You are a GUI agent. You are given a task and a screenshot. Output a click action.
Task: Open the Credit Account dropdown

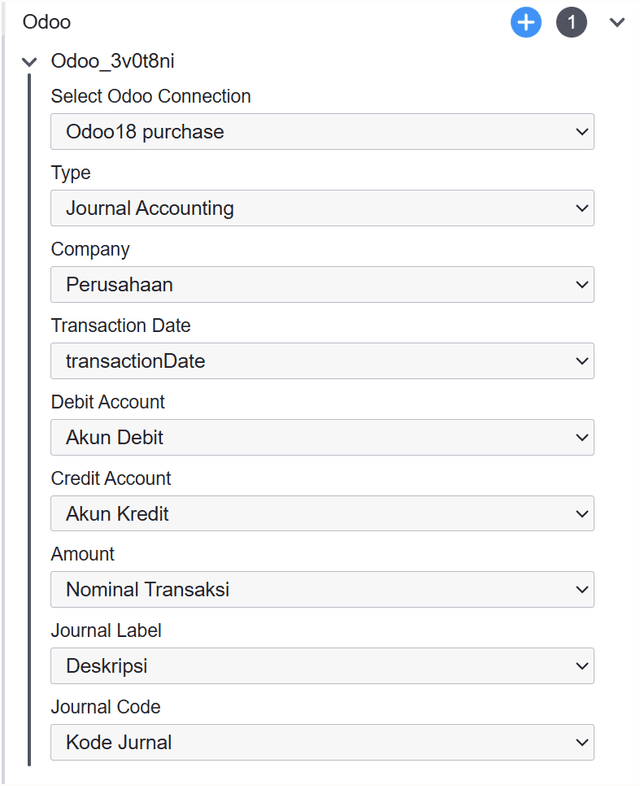click(322, 514)
